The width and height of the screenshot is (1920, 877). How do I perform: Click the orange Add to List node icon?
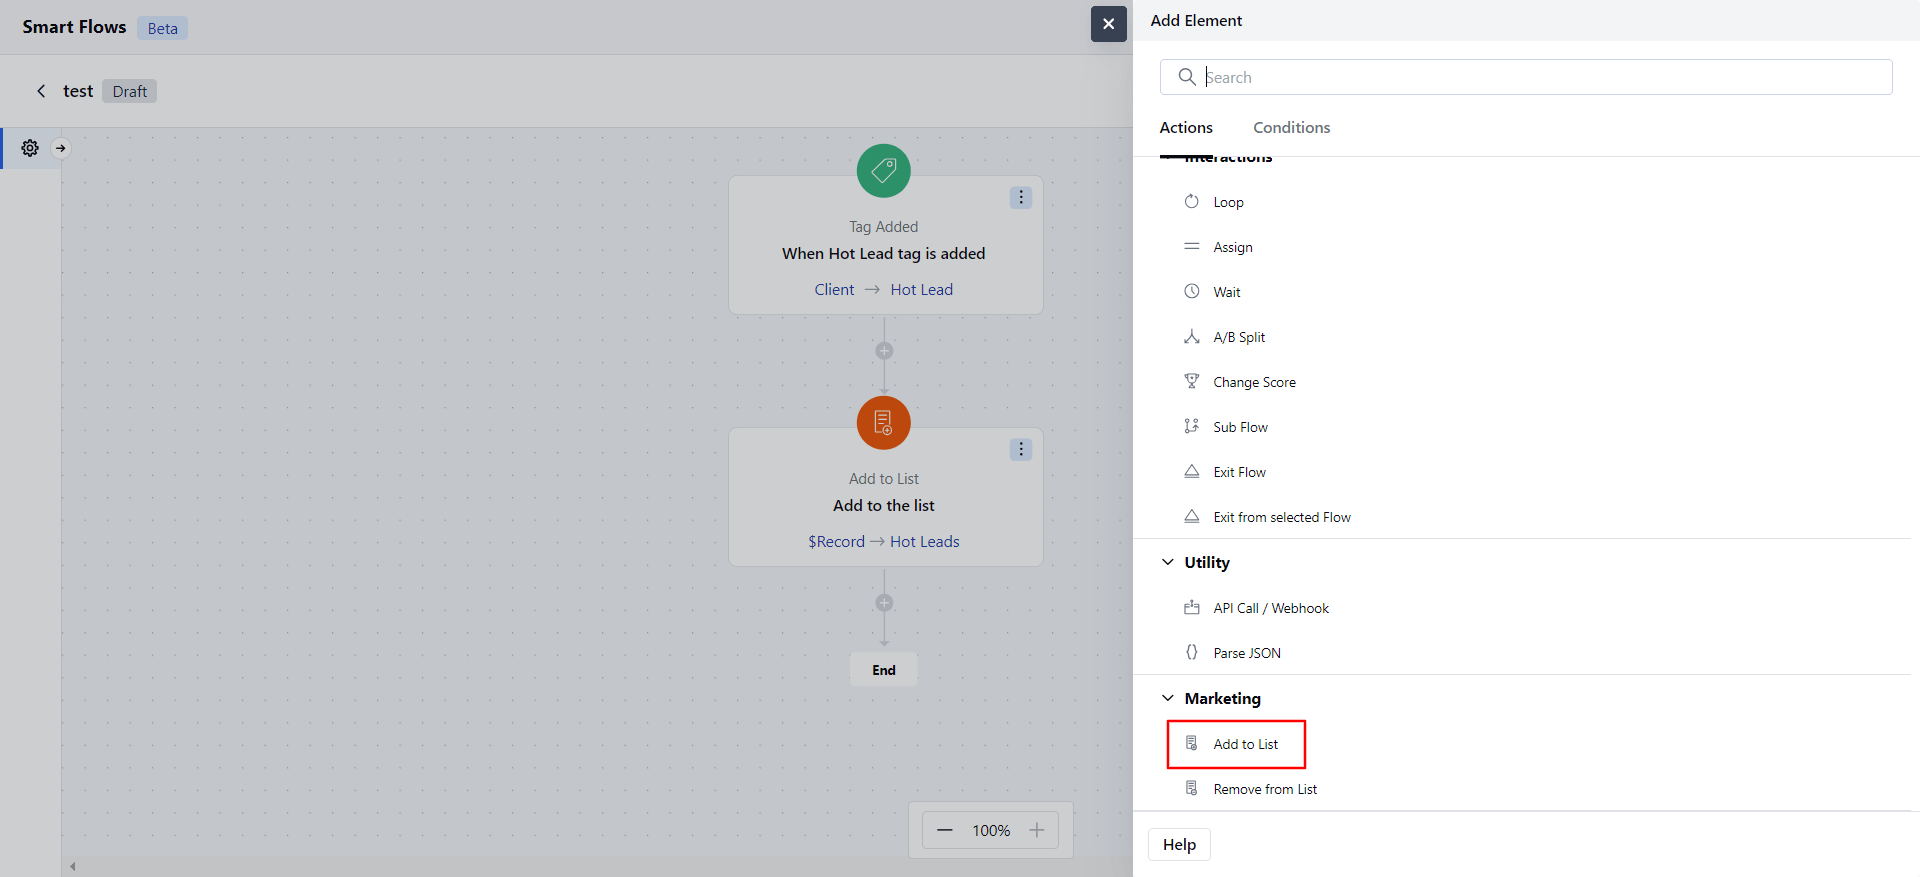pos(884,423)
